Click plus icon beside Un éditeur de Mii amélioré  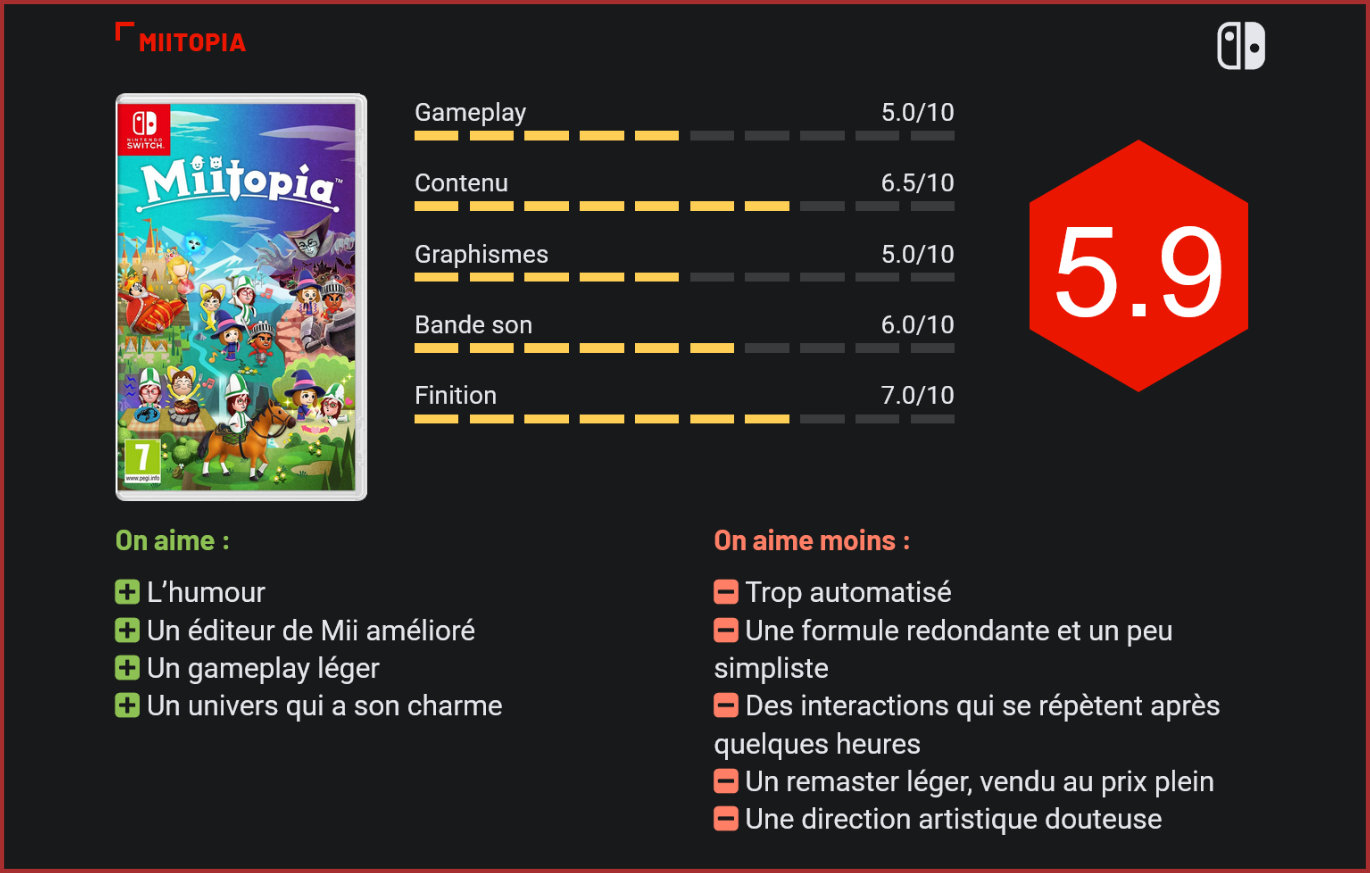point(127,630)
